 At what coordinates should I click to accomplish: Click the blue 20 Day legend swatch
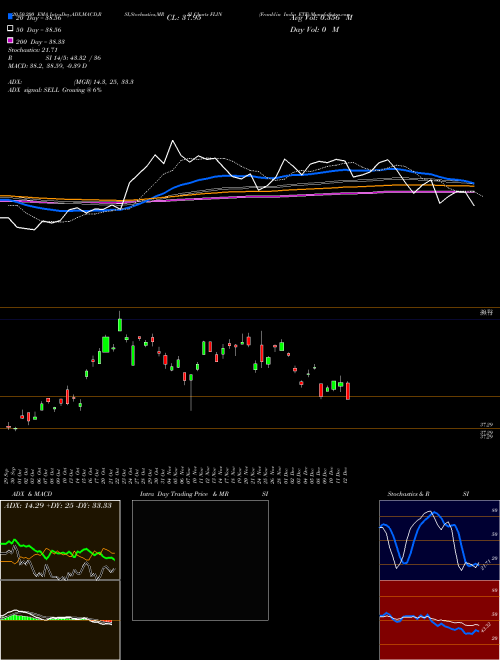pos(10,17)
